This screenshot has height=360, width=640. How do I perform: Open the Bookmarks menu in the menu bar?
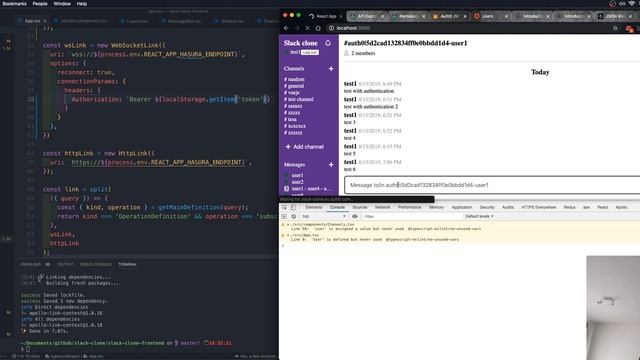pos(14,4)
